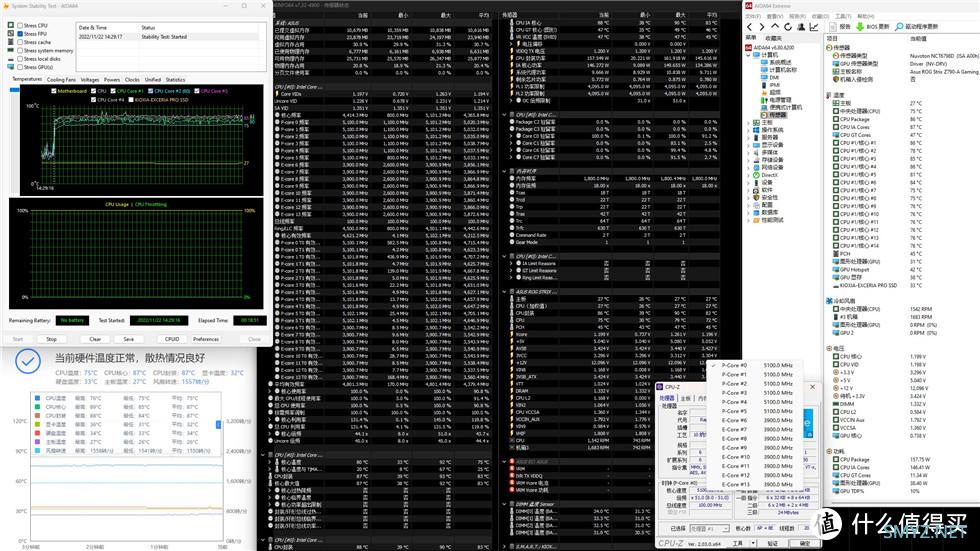Expand 服务器 node in AIDA64 tree
Image resolution: width=980 pixels, height=551 pixels.
pyautogui.click(x=748, y=137)
